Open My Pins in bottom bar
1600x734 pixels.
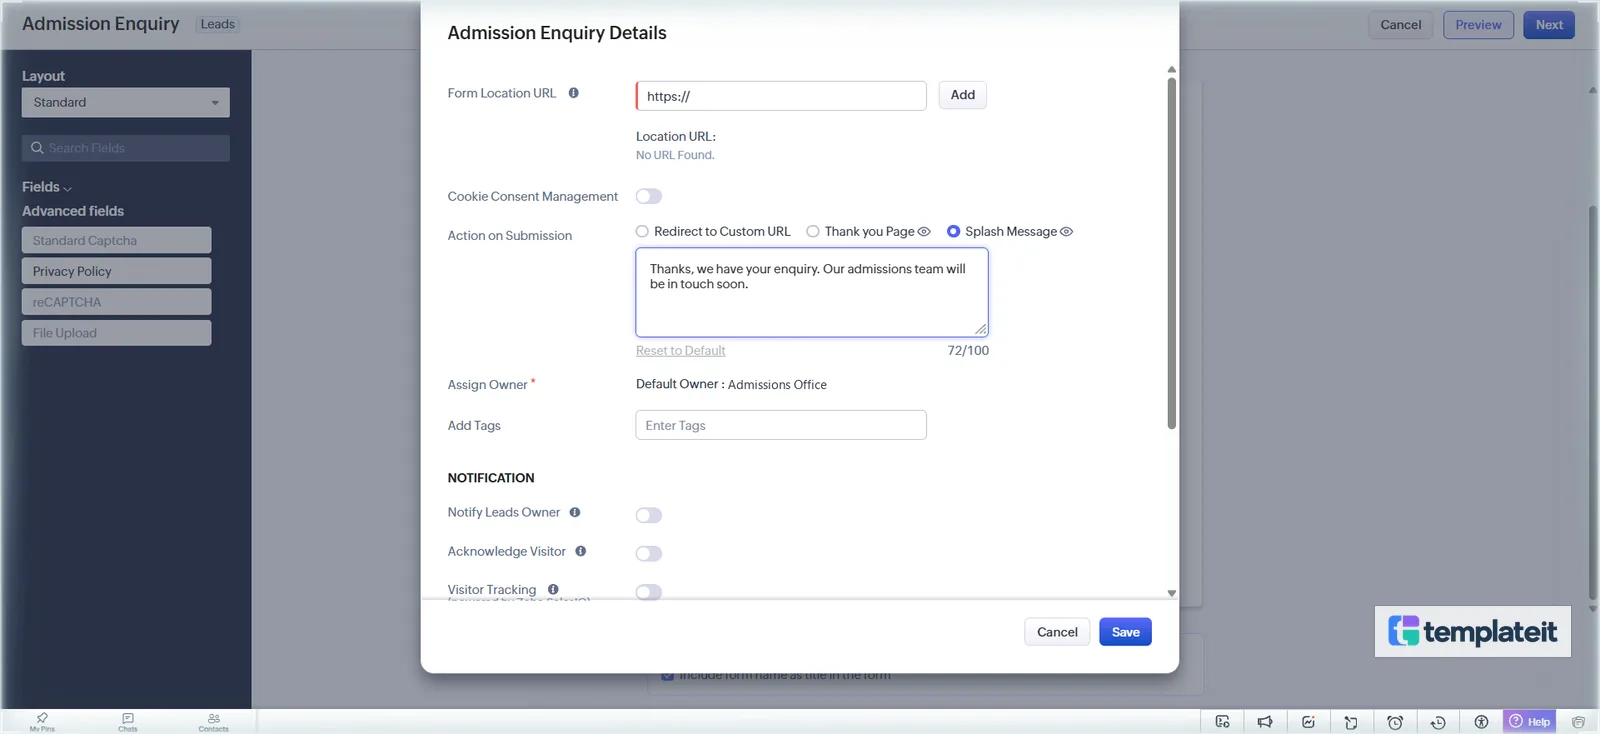tap(42, 722)
